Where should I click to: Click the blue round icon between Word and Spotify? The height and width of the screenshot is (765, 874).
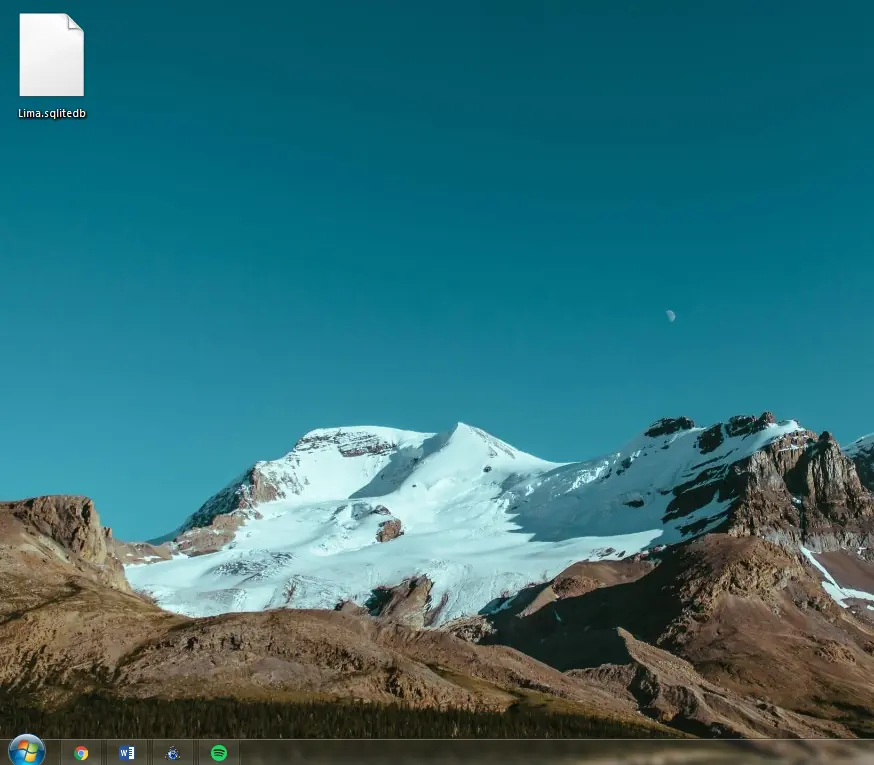(173, 753)
